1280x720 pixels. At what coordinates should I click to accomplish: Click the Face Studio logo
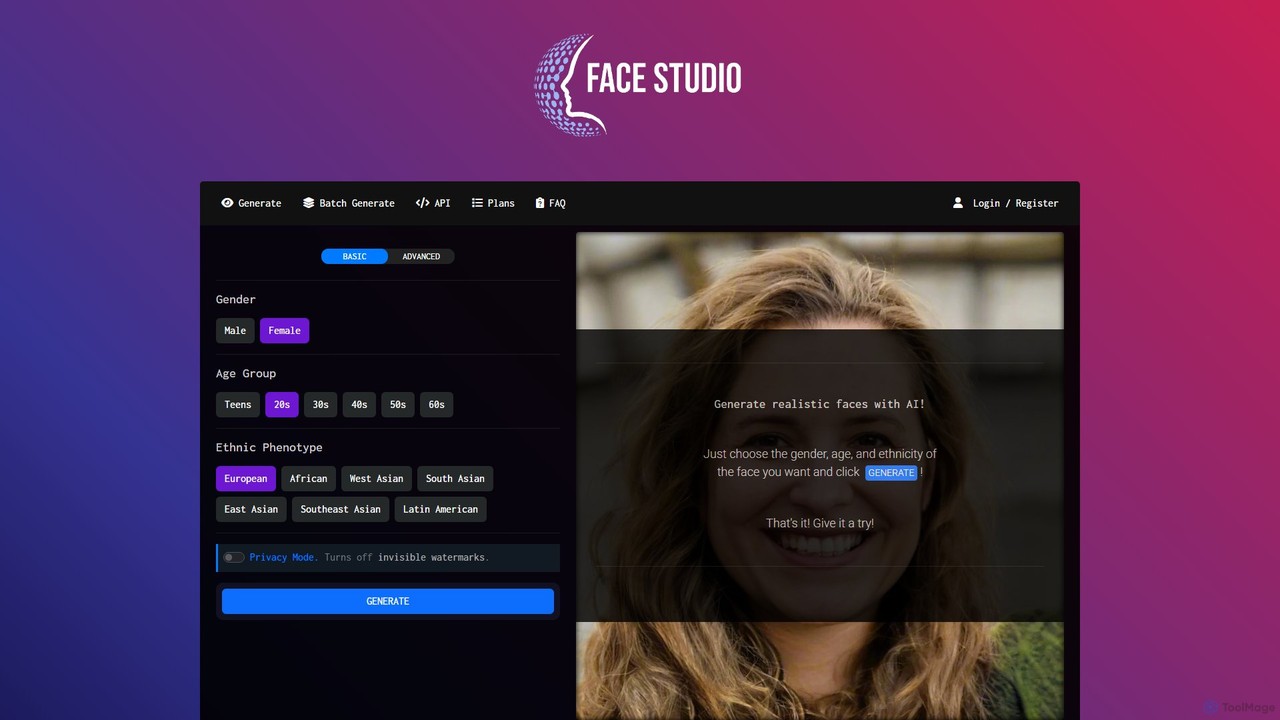[x=638, y=84]
